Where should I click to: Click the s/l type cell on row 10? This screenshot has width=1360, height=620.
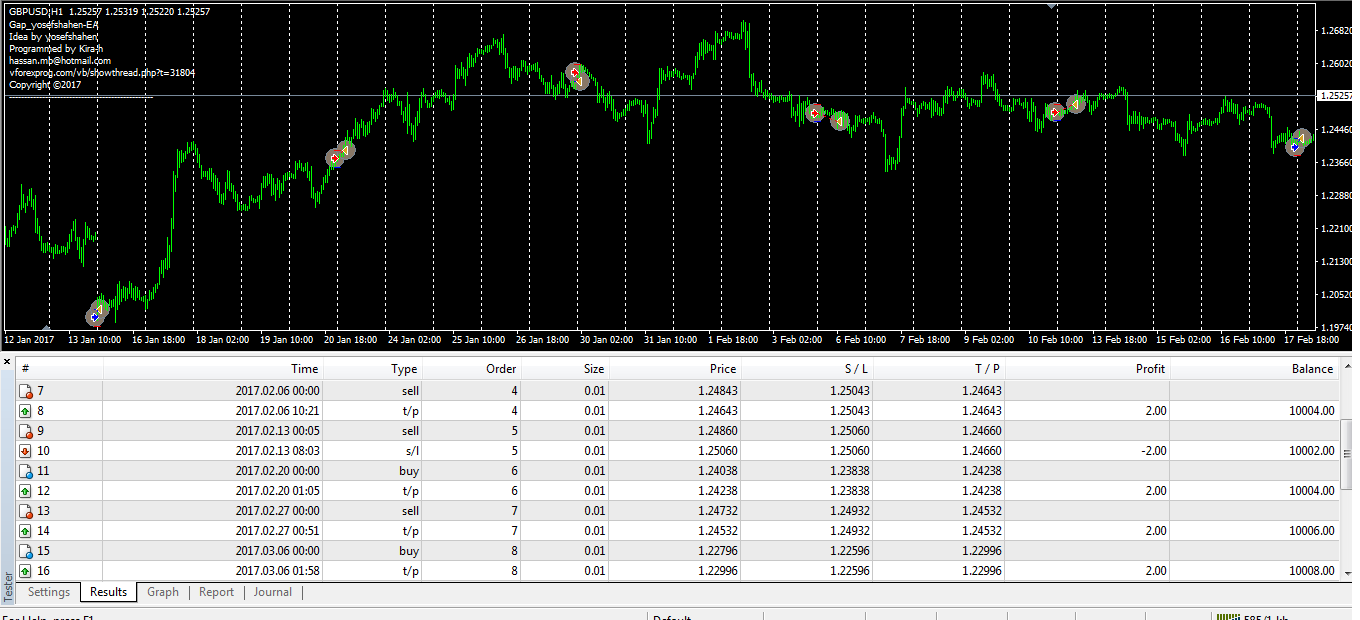[410, 451]
